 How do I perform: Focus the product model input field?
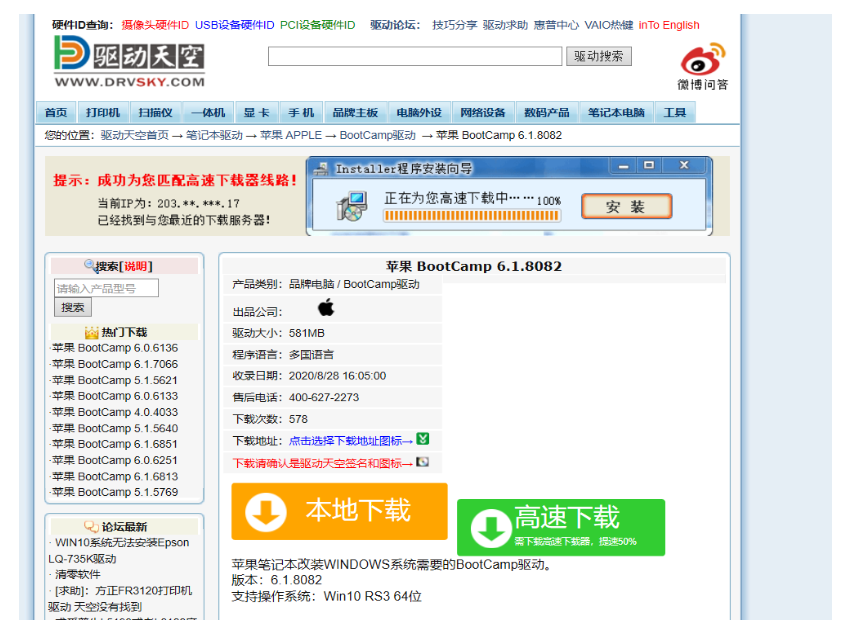106,288
